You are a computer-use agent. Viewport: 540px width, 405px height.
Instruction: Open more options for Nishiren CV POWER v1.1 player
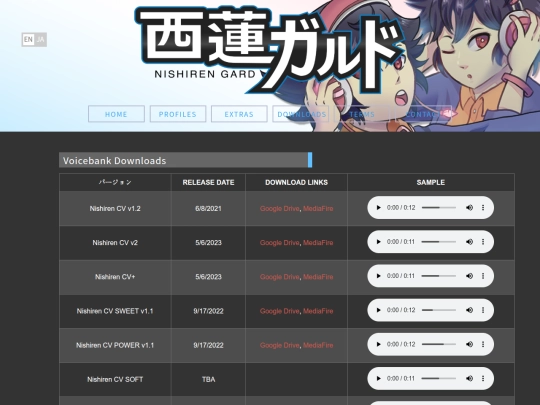(483, 344)
